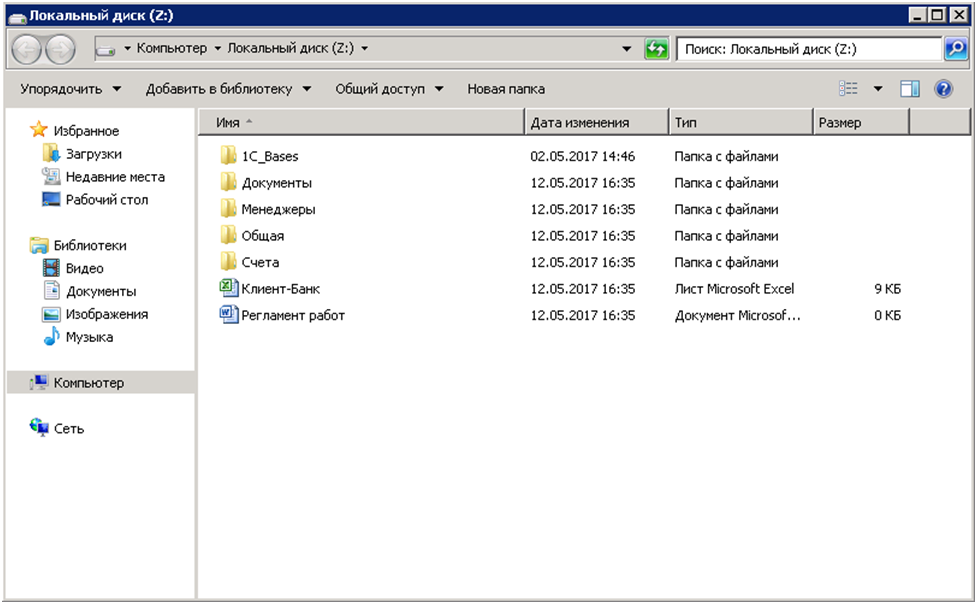Click the Музыка note icon

pos(50,337)
